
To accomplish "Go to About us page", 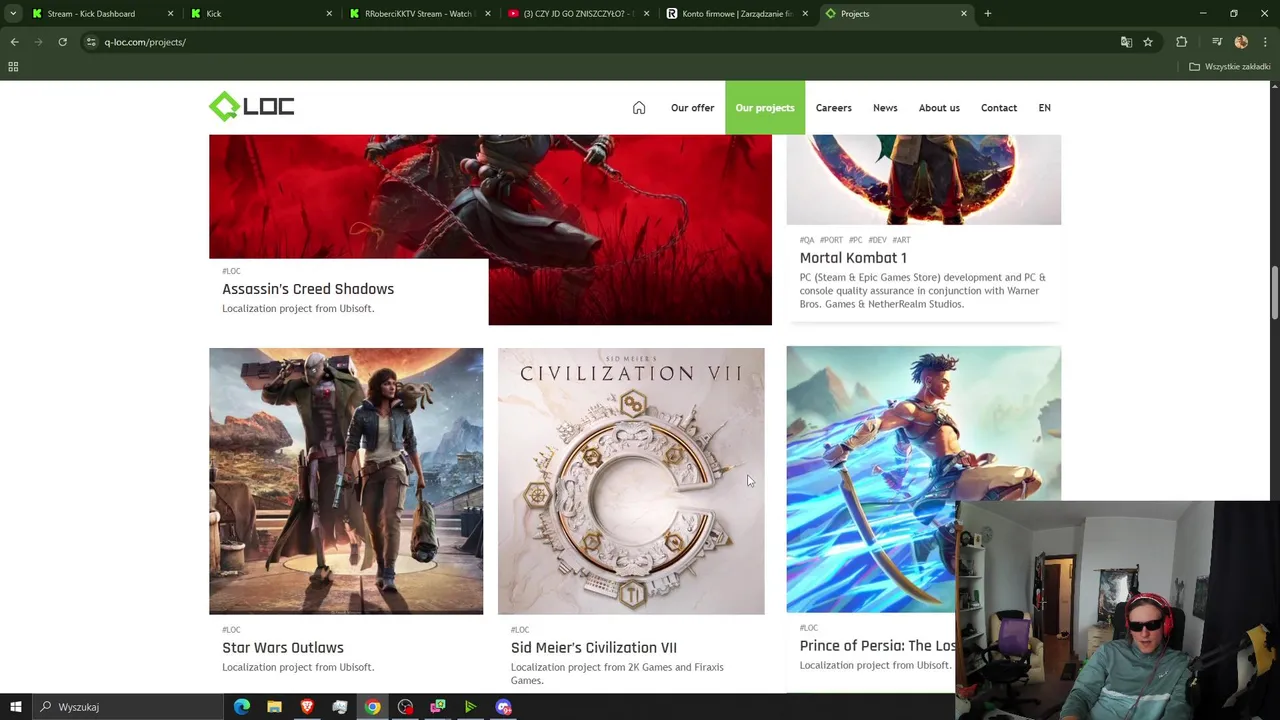I will (939, 108).
